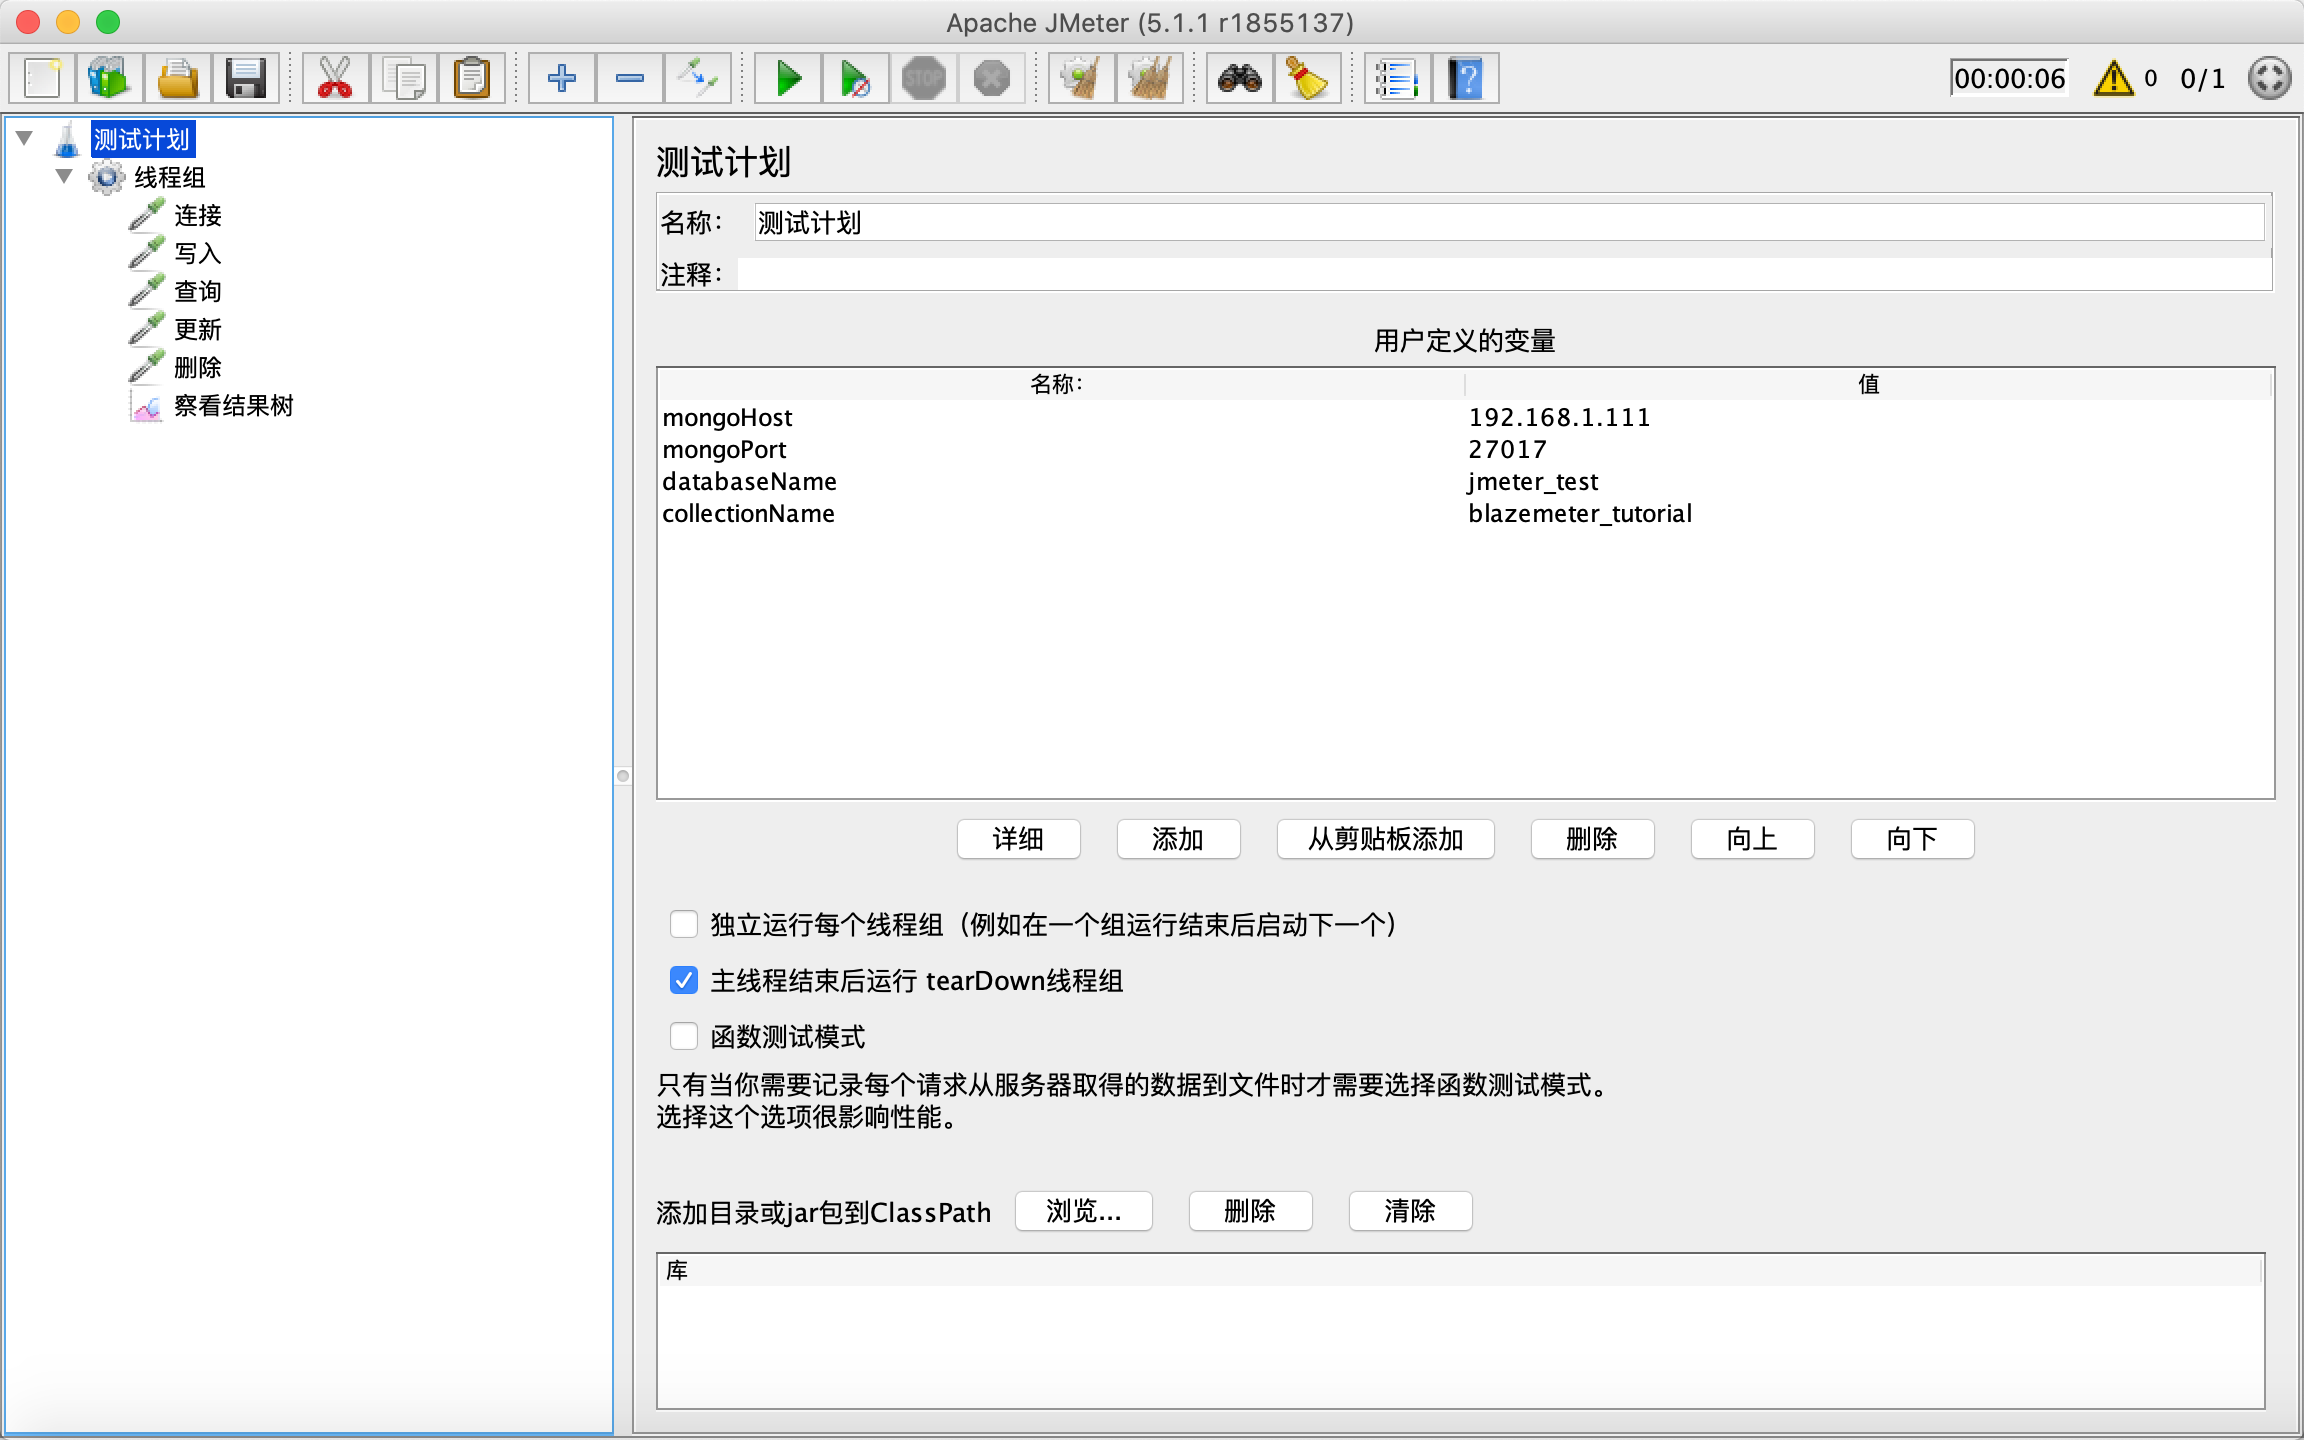Image resolution: width=2304 pixels, height=1440 pixels.
Task: Click the 清除 classpath button
Action: [1410, 1211]
